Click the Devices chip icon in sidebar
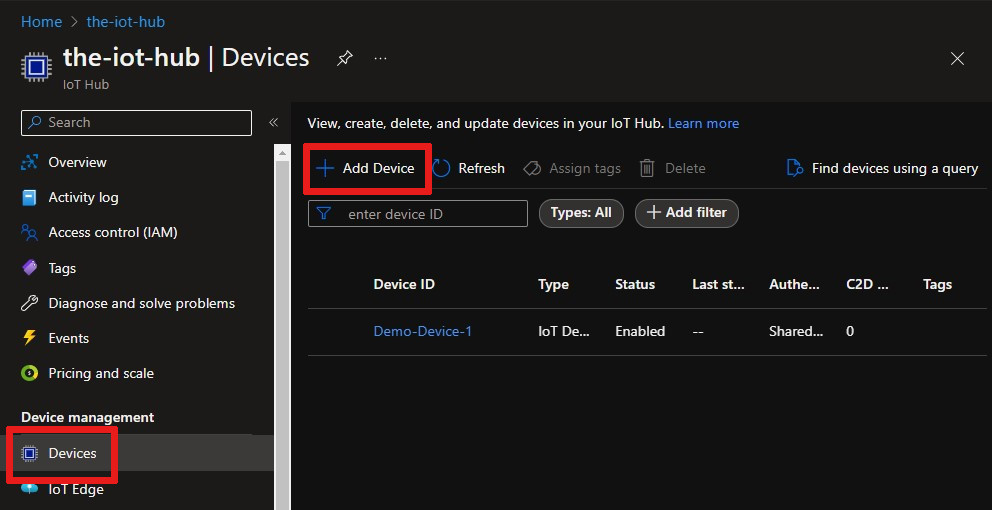This screenshot has width=992, height=510. 29,453
